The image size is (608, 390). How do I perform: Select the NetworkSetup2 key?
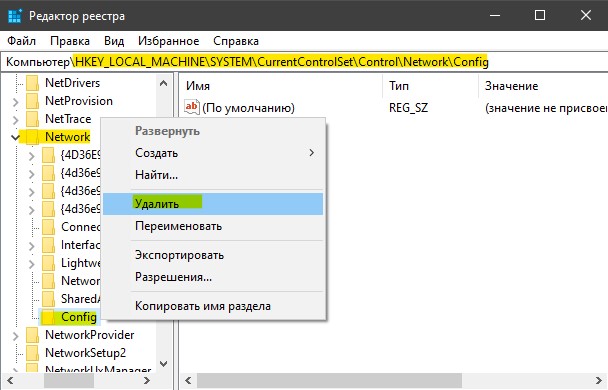point(85,353)
